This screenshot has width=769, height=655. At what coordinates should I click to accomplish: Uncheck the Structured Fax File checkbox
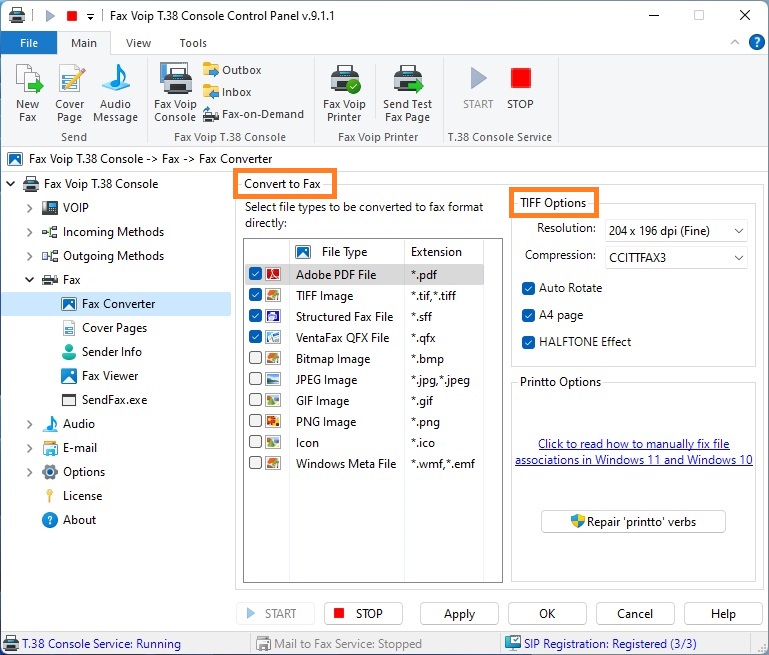(x=256, y=316)
